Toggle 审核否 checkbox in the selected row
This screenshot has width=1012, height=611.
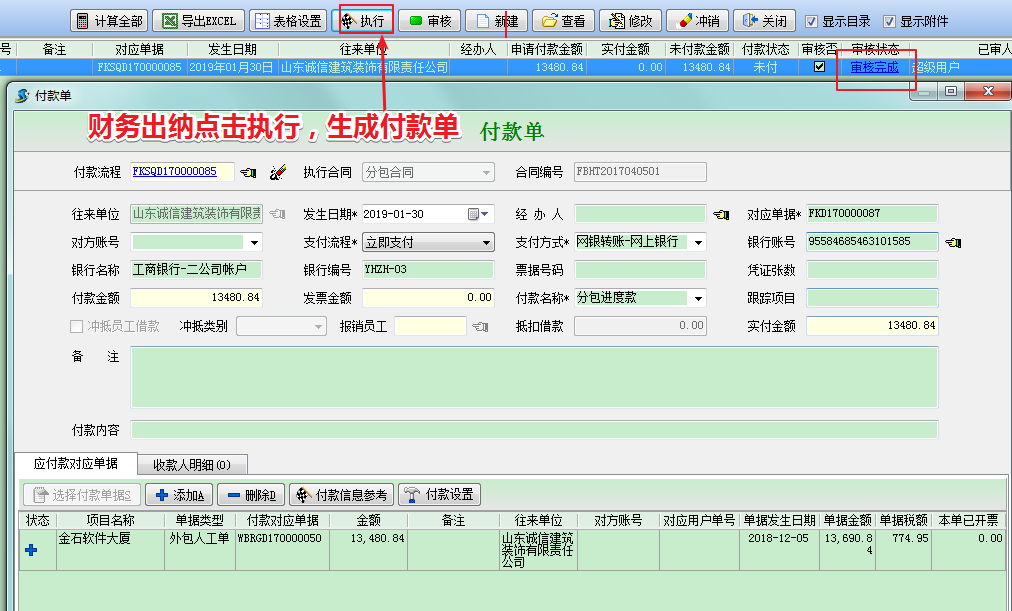pos(820,66)
